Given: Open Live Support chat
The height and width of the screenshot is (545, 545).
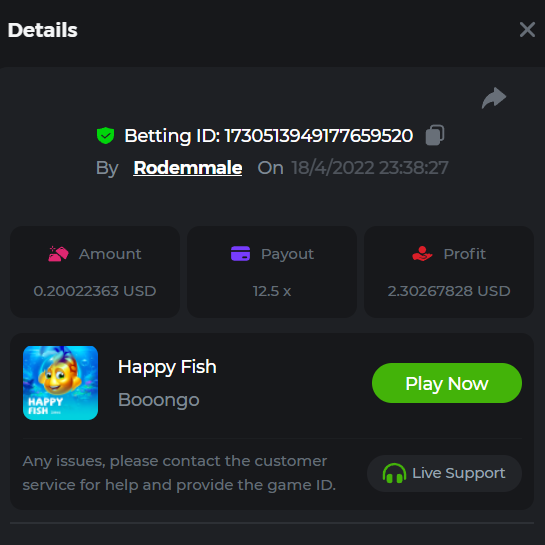Looking at the screenshot, I should pyautogui.click(x=444, y=473).
